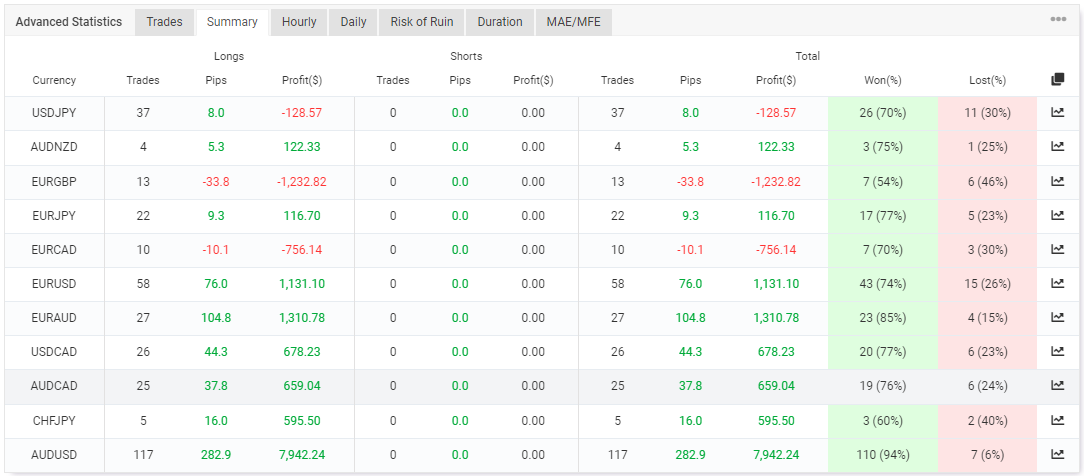The width and height of the screenshot is (1084, 476).
Task: Click the 4 (15%) lost cell
Action: pyautogui.click(x=987, y=318)
